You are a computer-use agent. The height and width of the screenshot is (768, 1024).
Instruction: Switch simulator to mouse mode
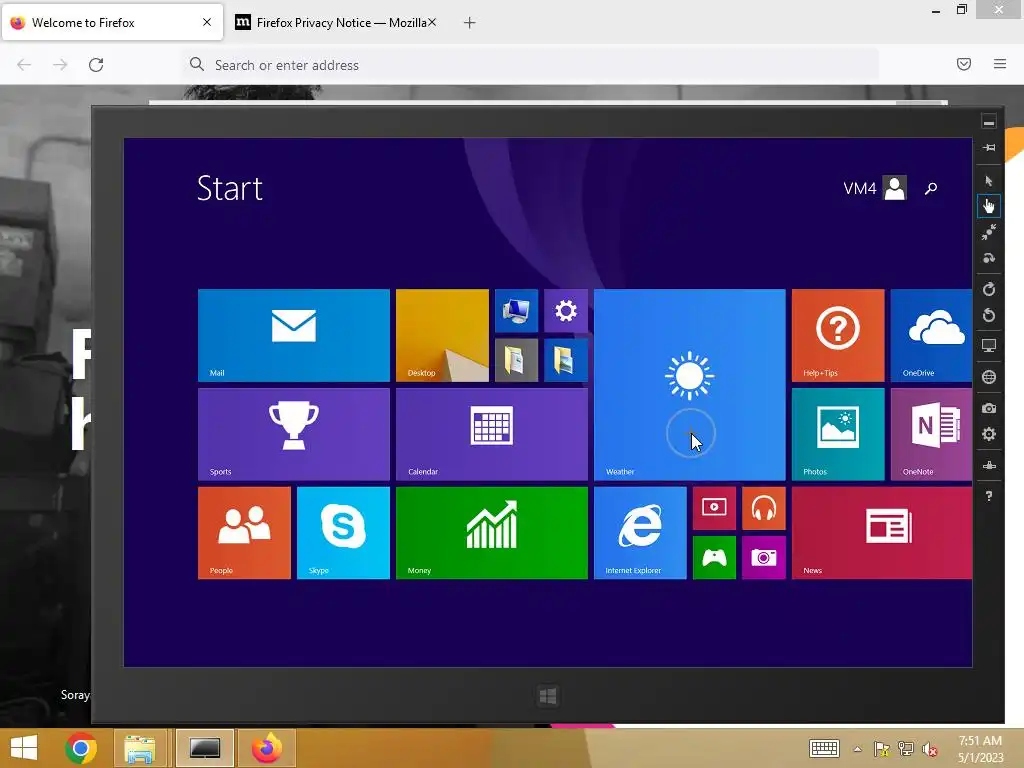point(989,180)
